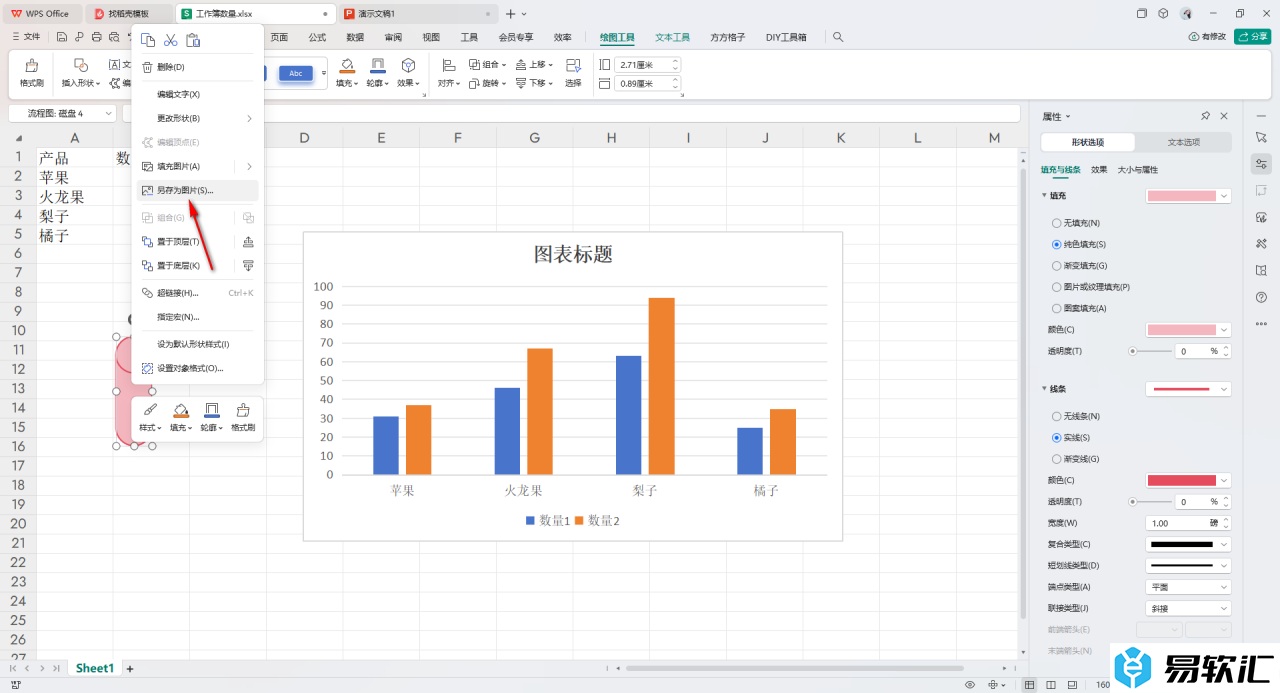Screen dimensions: 1280x693
Task: Click 格式刷 in mini toolbar
Action: click(243, 417)
